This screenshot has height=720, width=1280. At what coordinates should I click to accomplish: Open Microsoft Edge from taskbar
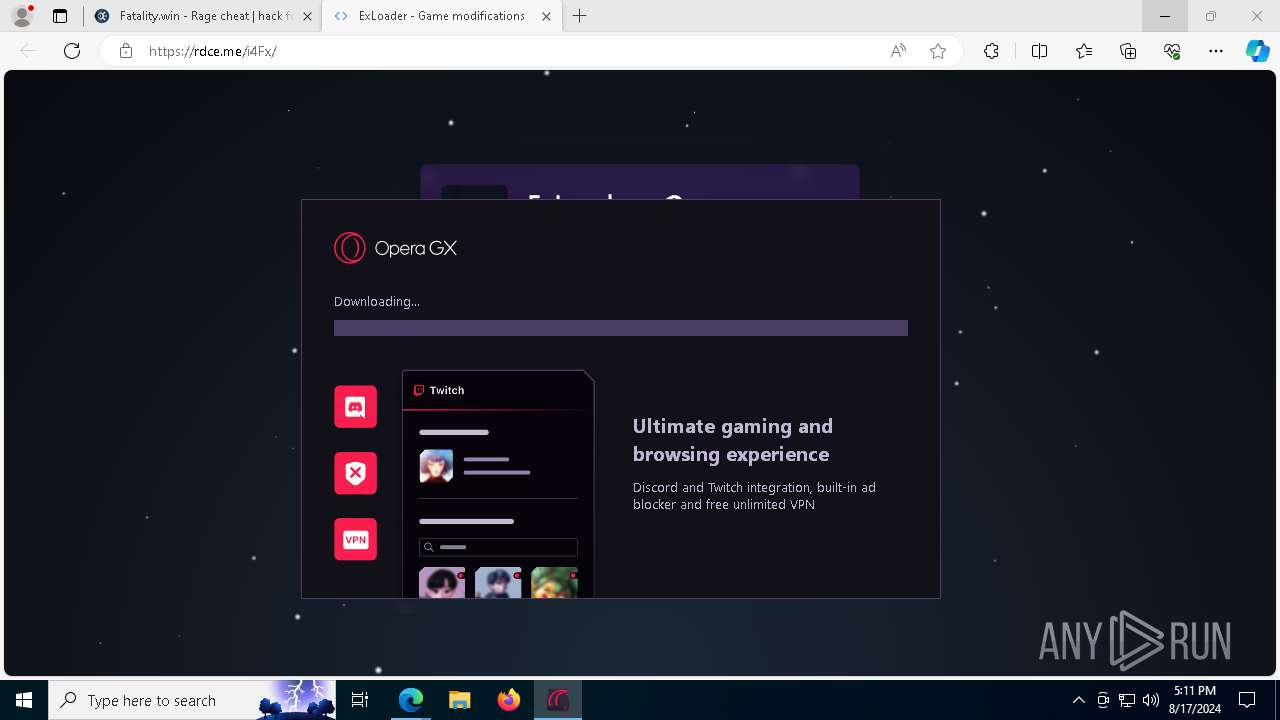411,700
